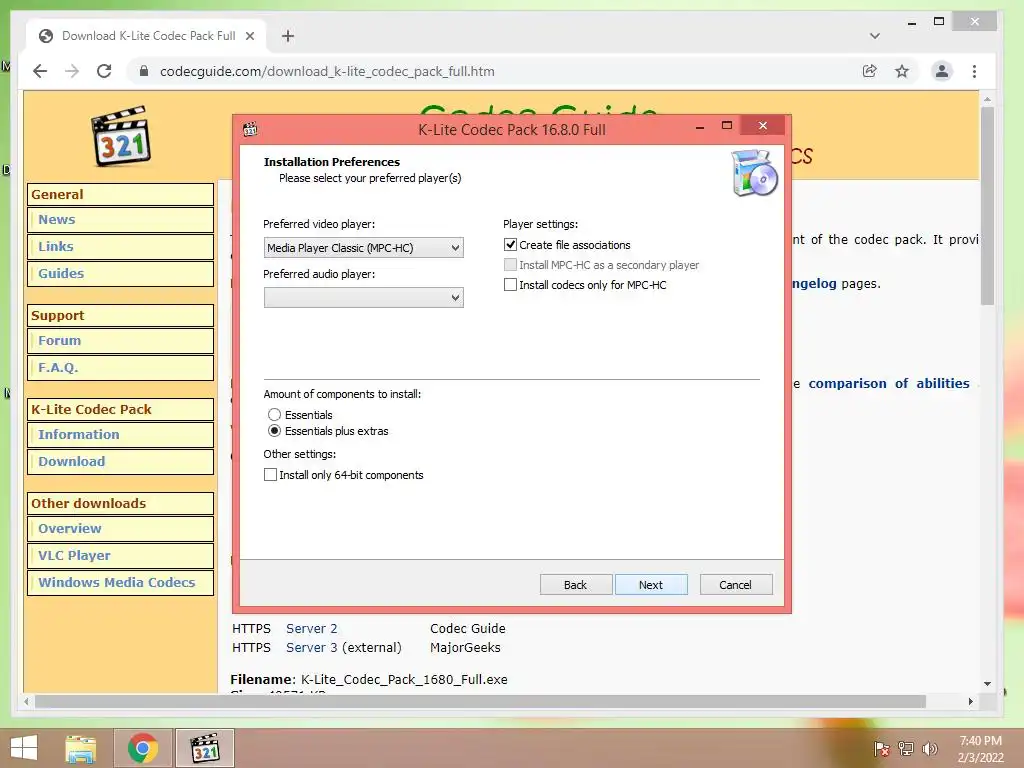Open the Chrome three-dot menu
The image size is (1024, 768).
974,71
